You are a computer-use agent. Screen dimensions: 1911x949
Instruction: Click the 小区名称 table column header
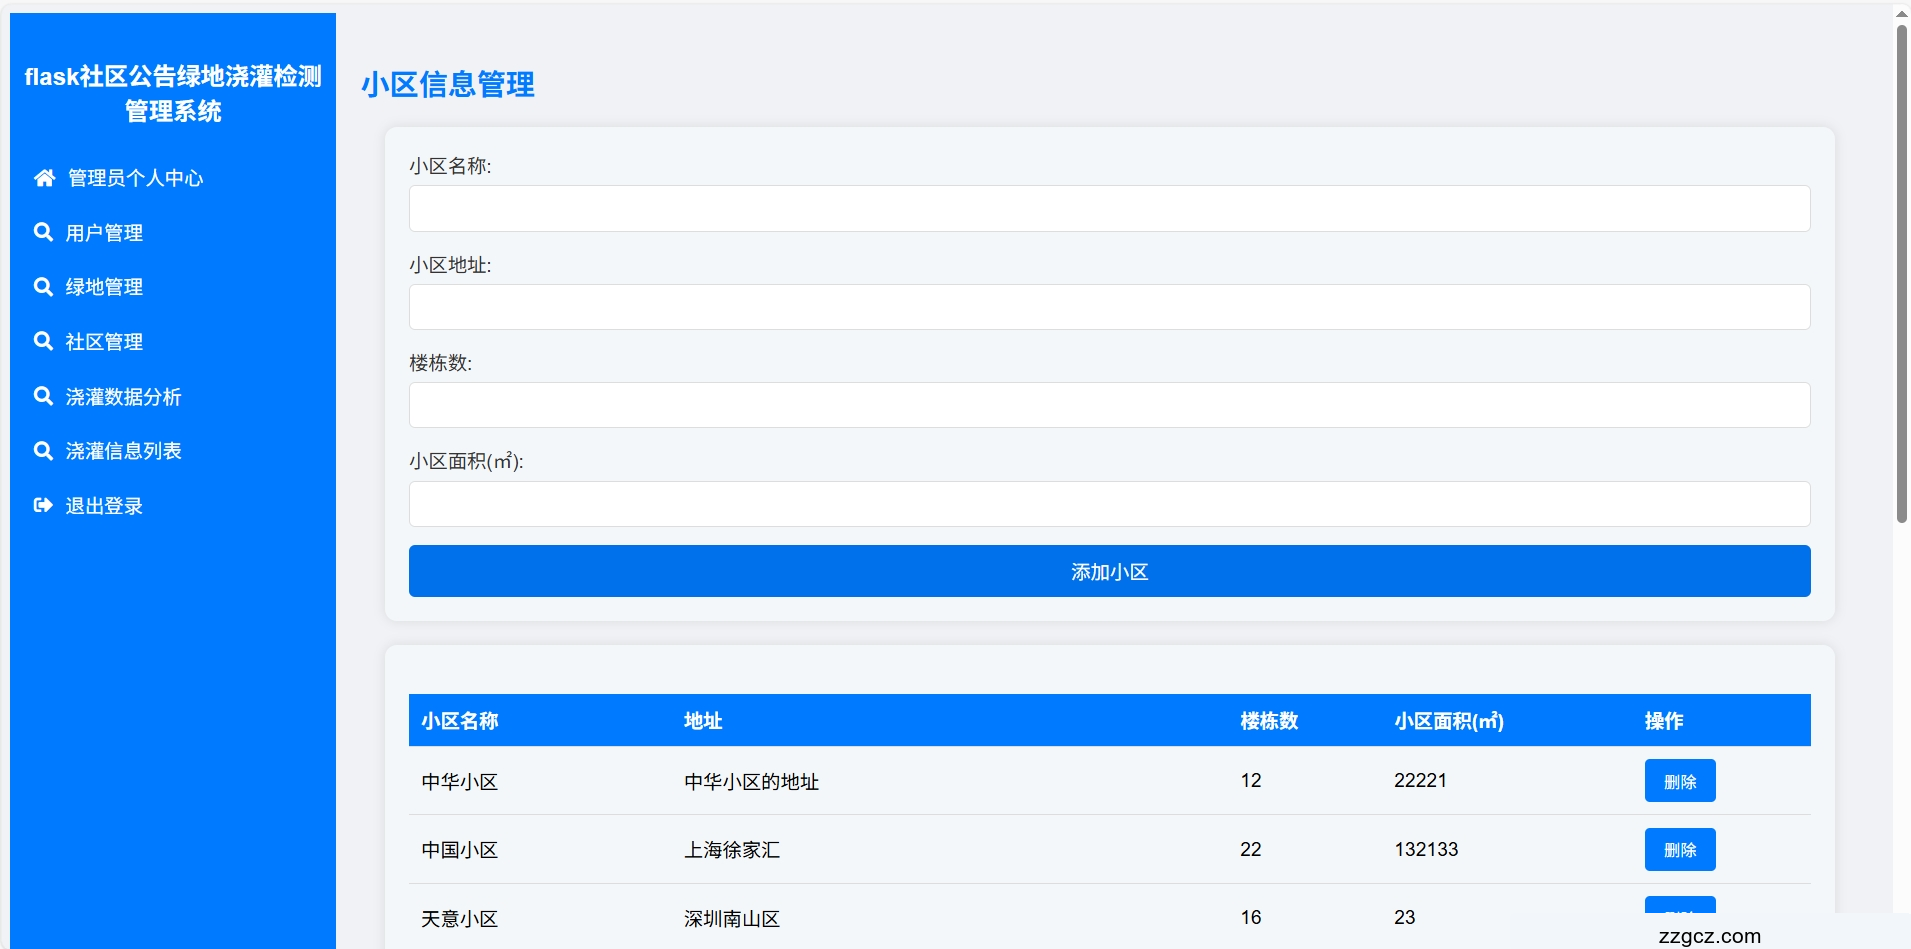(x=460, y=721)
